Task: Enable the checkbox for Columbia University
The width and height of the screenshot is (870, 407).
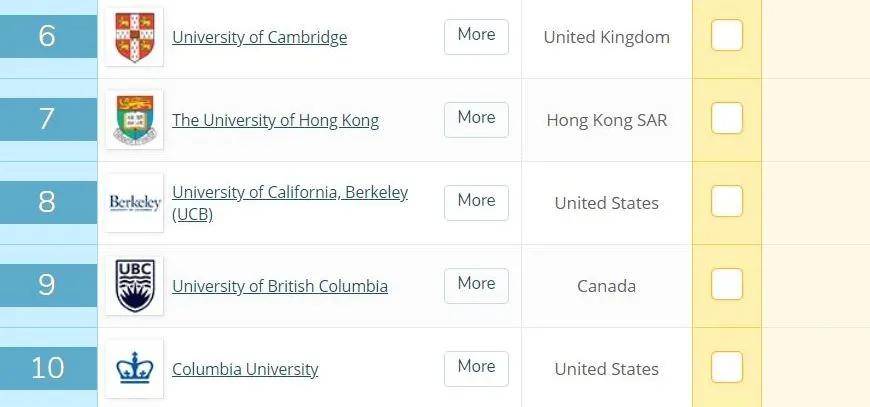Action: [x=727, y=367]
